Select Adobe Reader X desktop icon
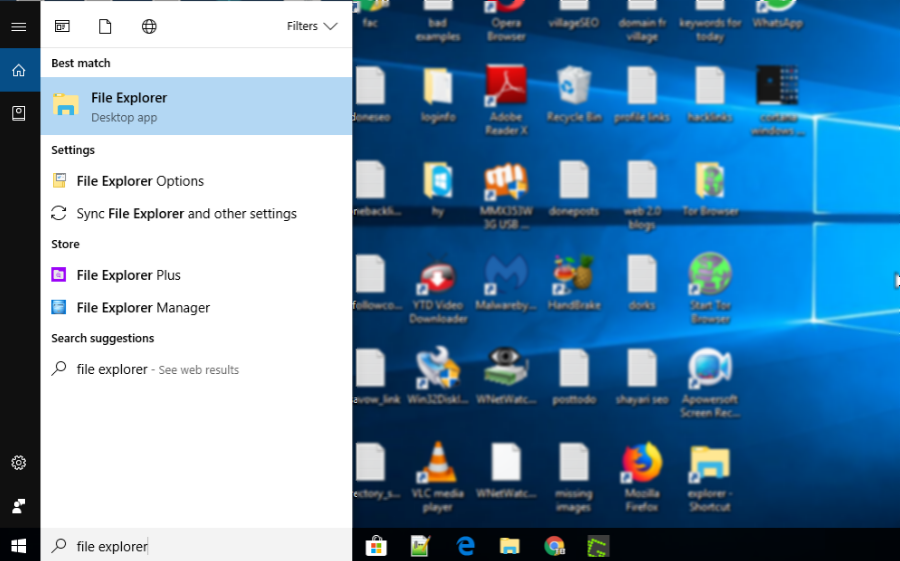Screen dimensions: 900x561 pos(506,99)
